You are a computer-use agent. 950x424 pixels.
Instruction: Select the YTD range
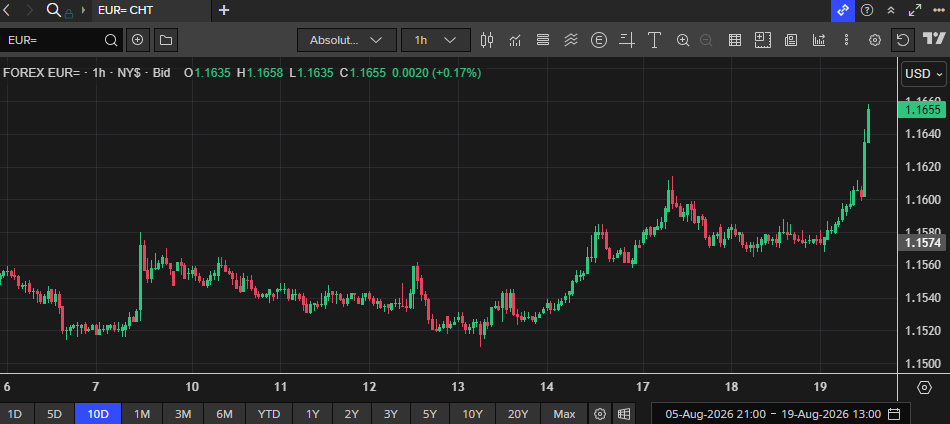tap(269, 414)
